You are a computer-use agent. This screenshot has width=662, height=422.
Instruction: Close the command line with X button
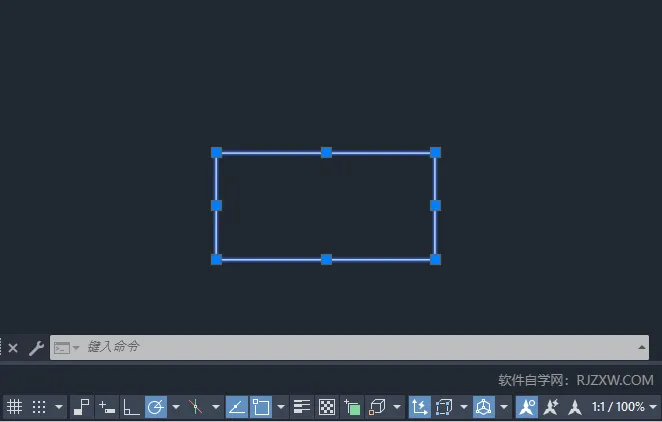point(13,348)
